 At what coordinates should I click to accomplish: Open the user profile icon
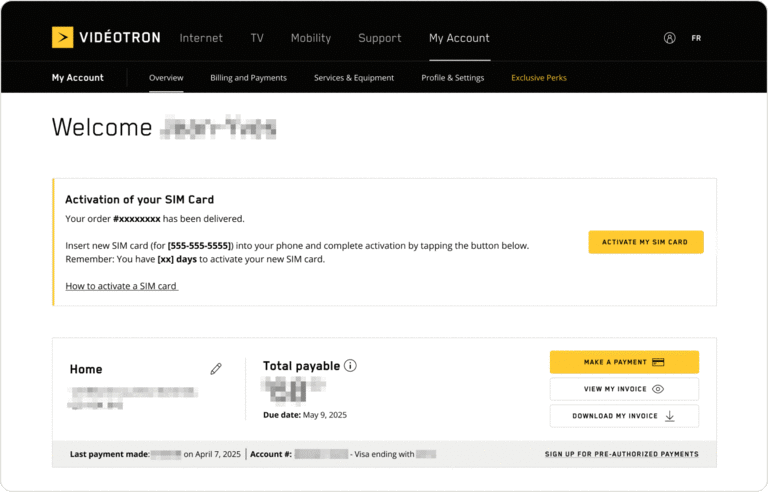tap(670, 38)
